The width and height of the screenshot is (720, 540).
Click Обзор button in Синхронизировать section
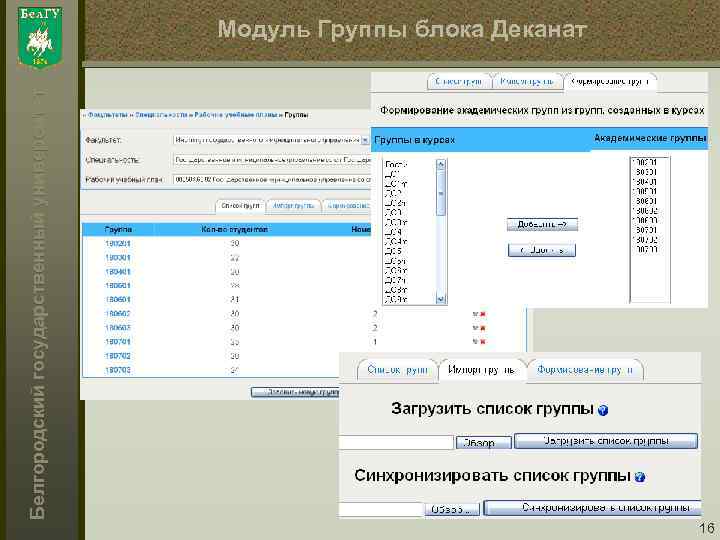click(x=452, y=509)
